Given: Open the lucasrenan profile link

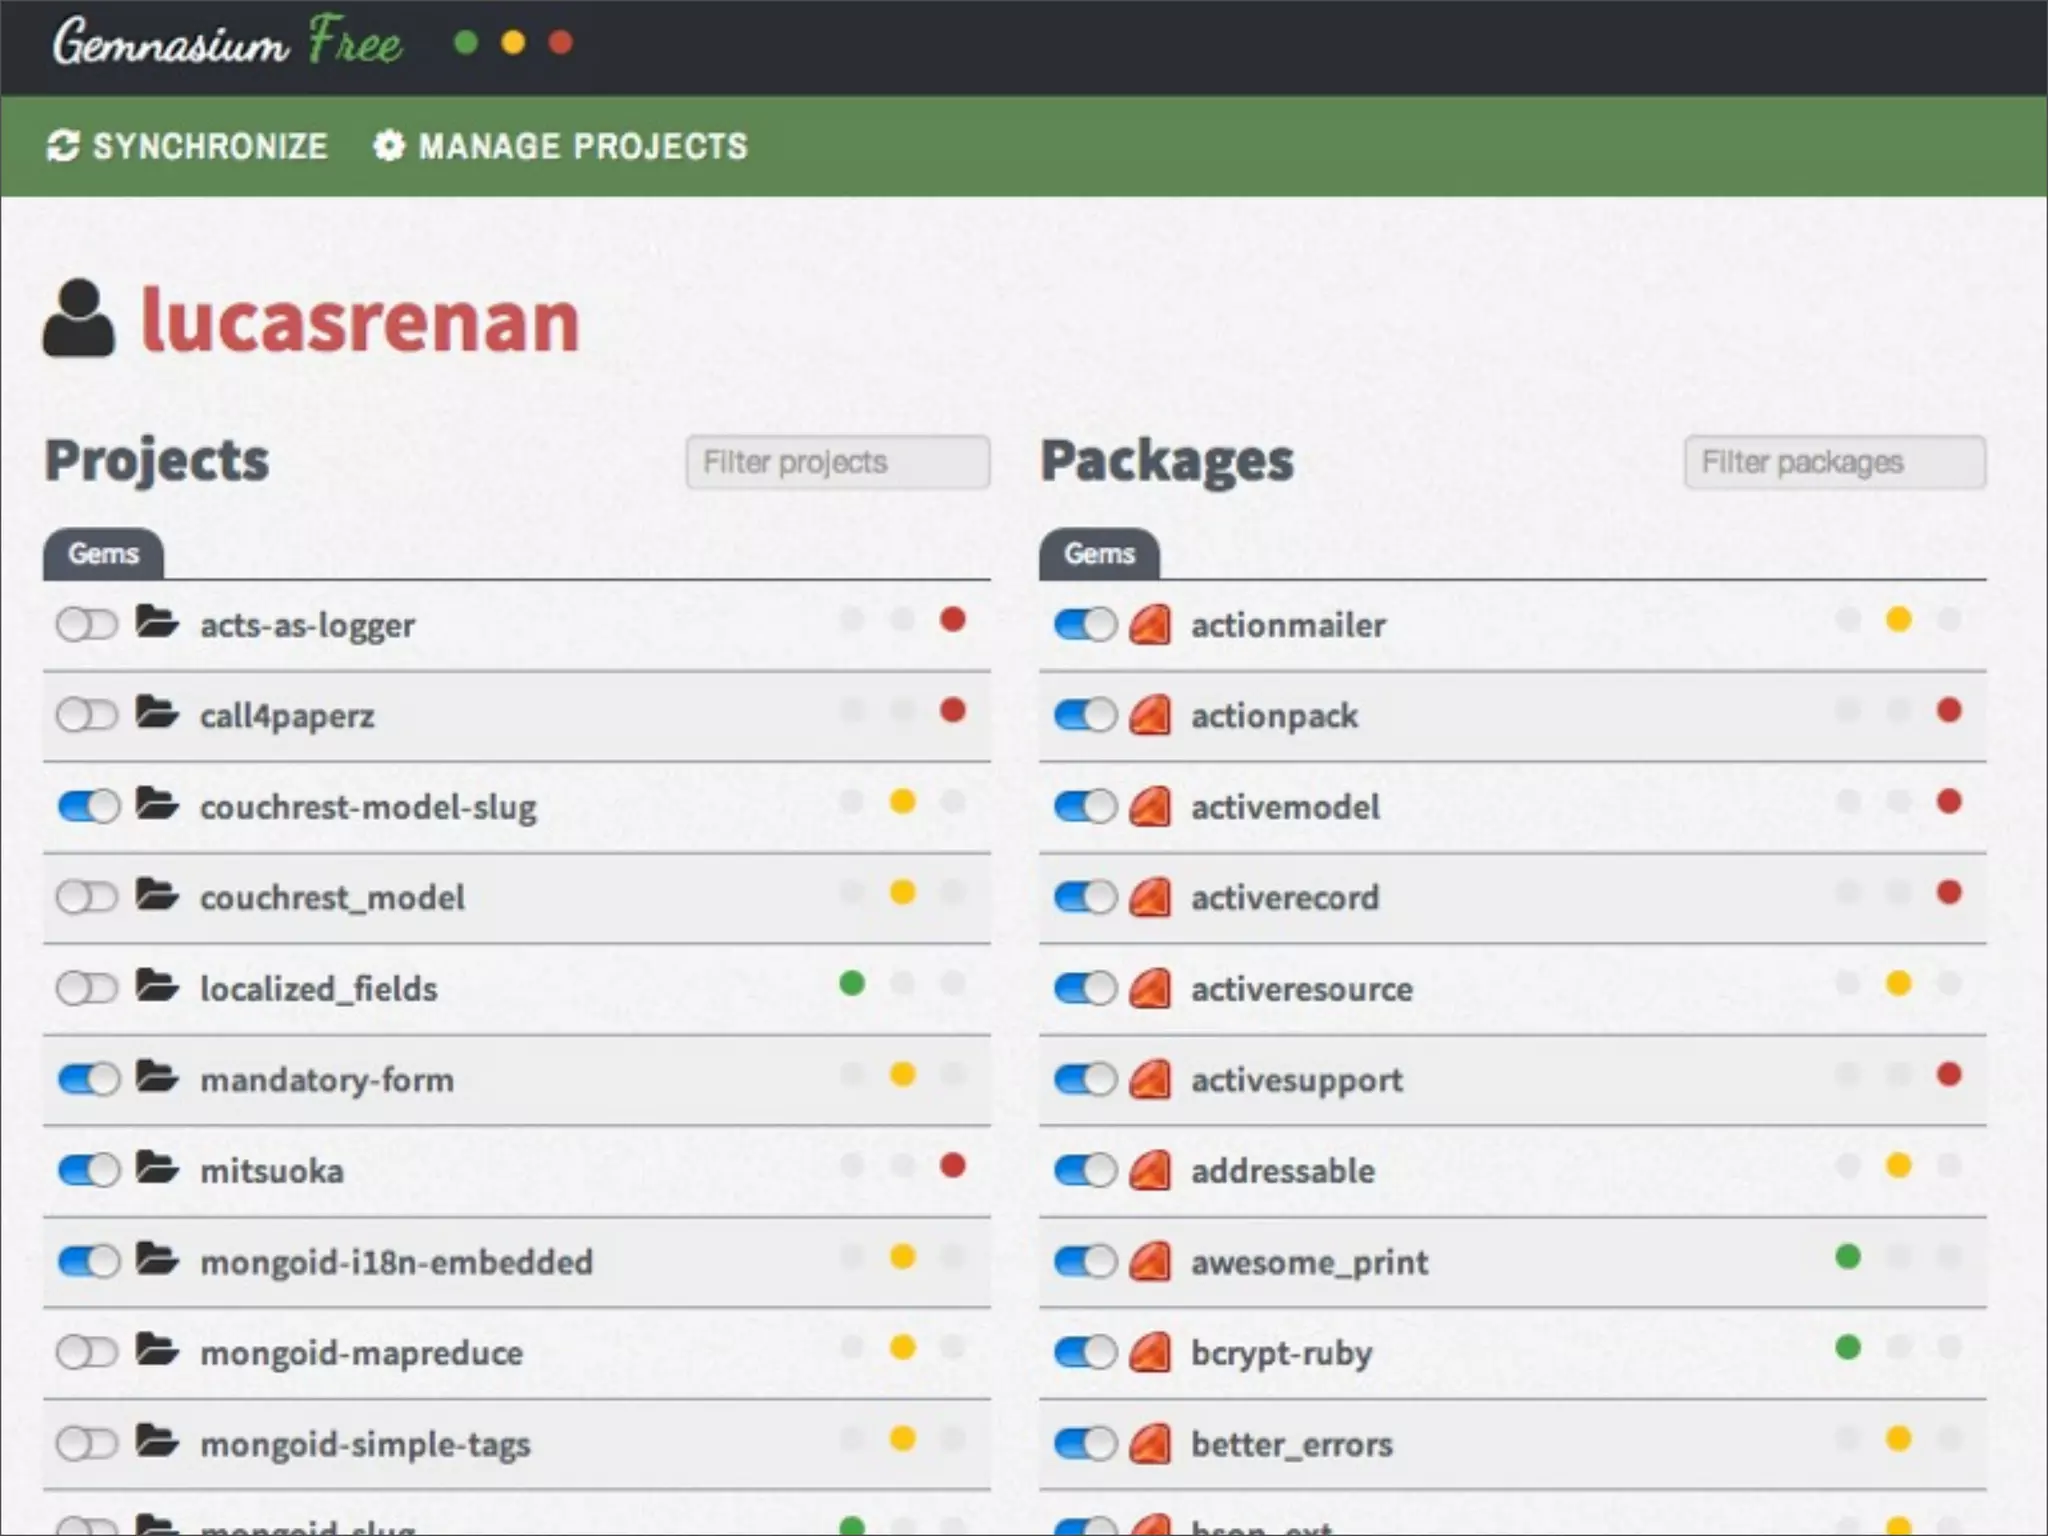Looking at the screenshot, I should click(x=360, y=321).
